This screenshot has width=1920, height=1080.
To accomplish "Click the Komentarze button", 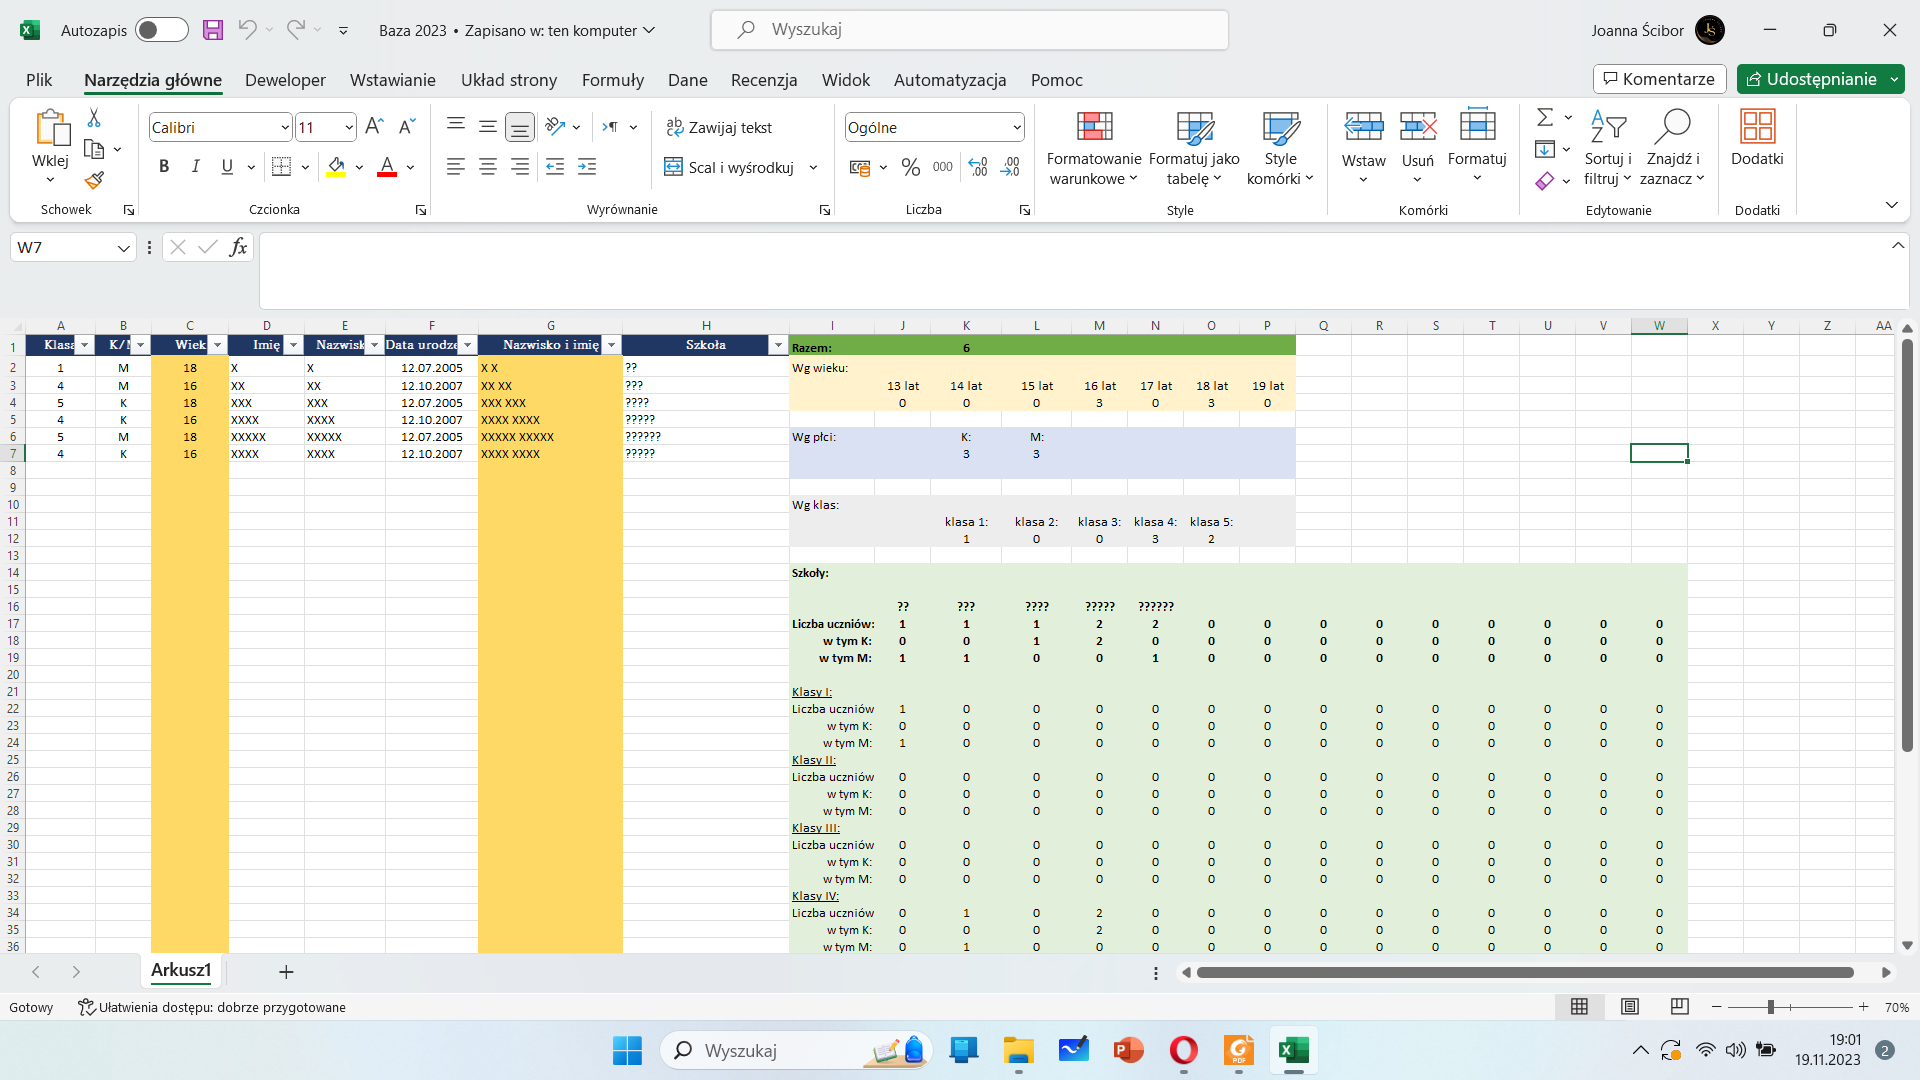I will pos(1659,79).
